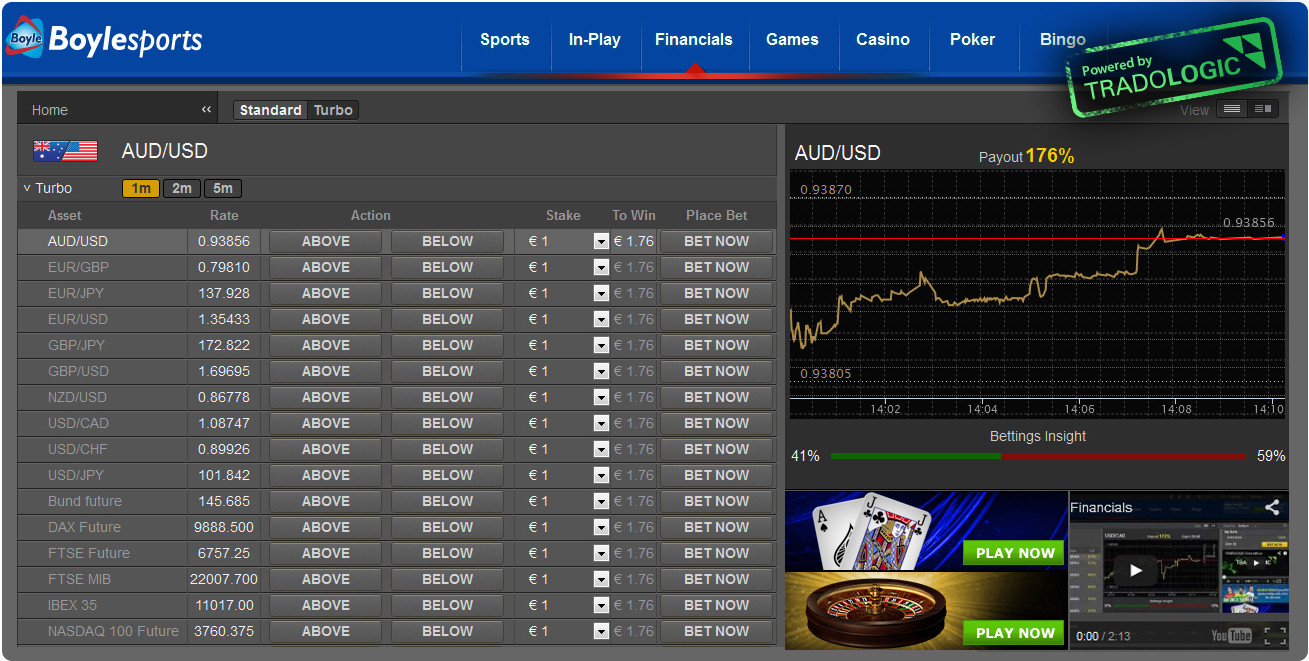Image resolution: width=1309 pixels, height=661 pixels.
Task: Click BET NOW for NZD/USD
Action: pyautogui.click(x=717, y=397)
